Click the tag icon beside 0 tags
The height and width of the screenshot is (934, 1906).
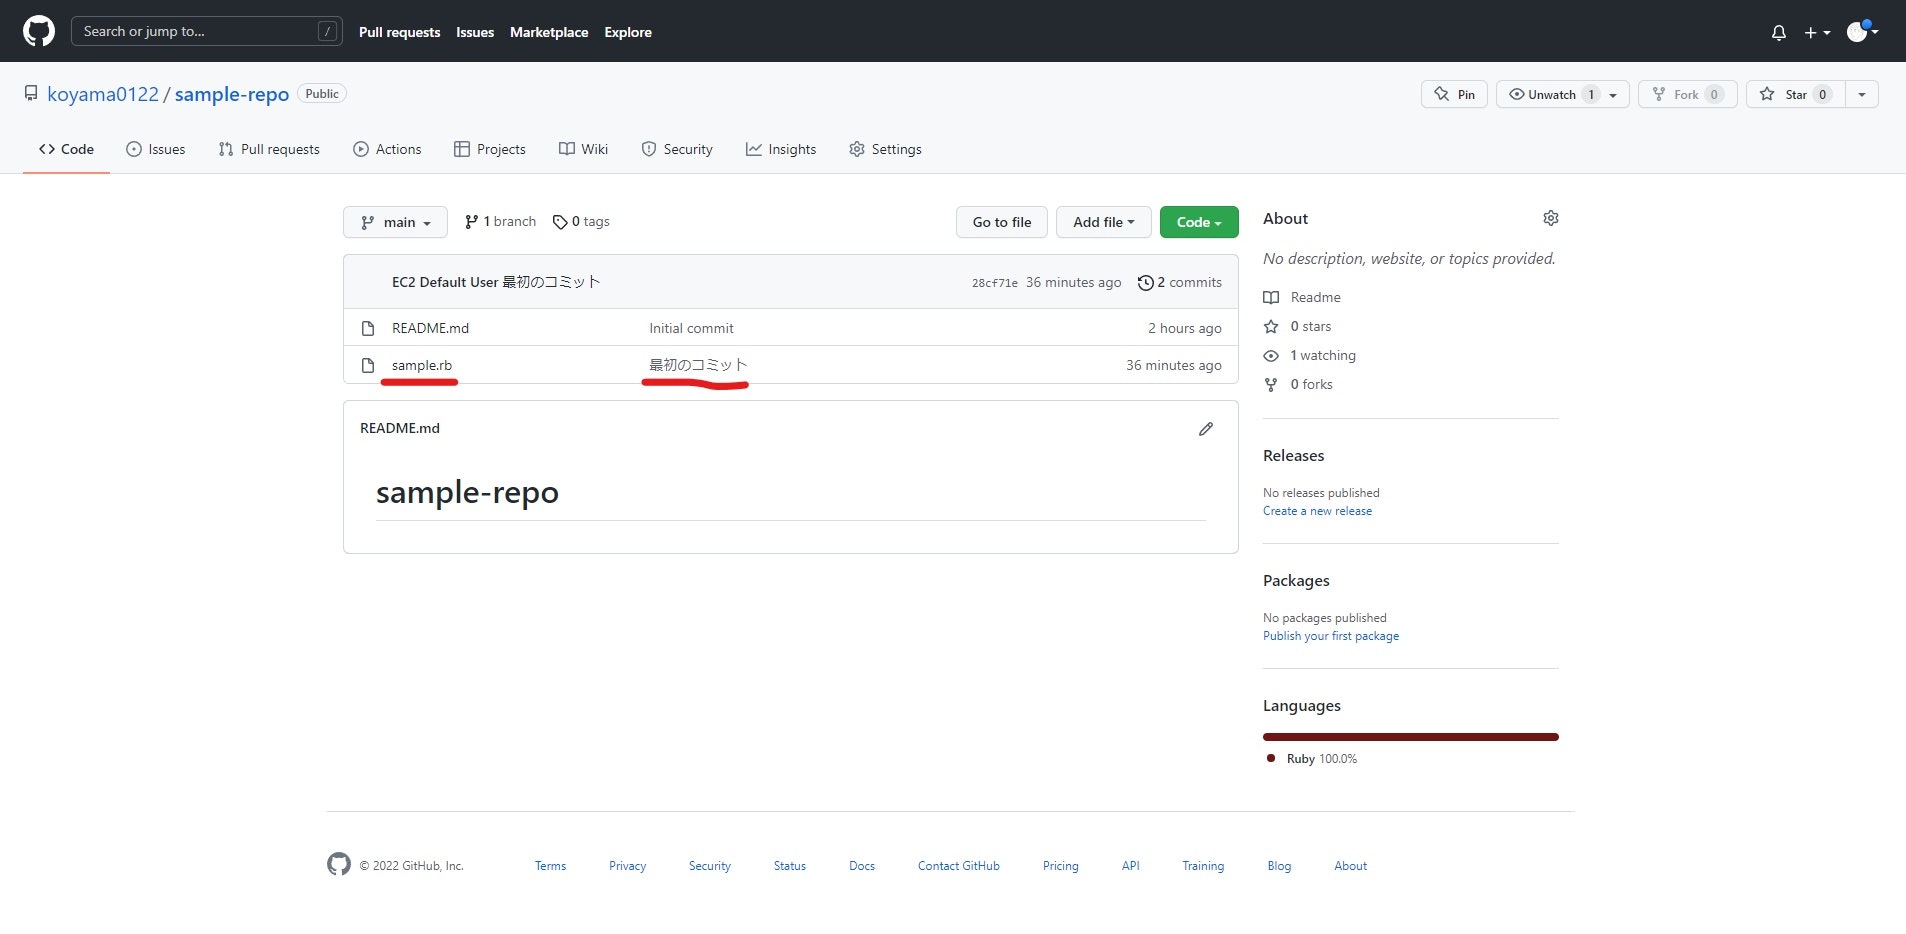tap(560, 222)
